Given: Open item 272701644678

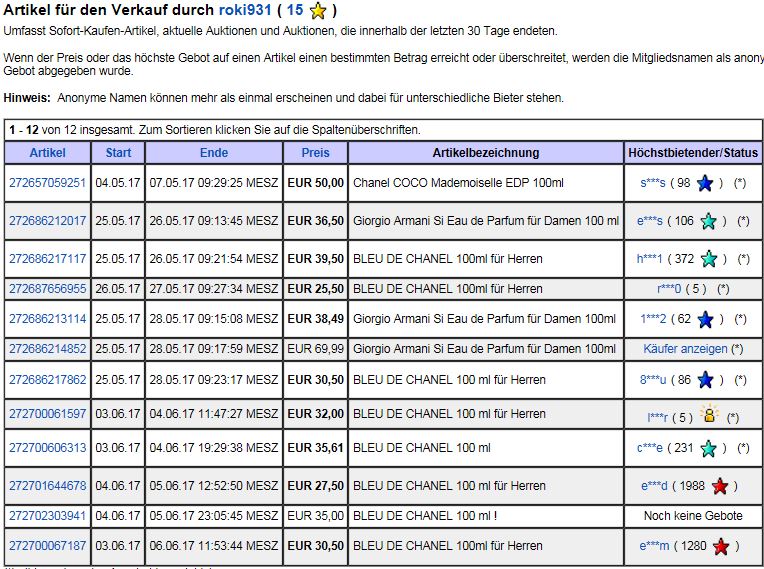Looking at the screenshot, I should click(x=47, y=486).
